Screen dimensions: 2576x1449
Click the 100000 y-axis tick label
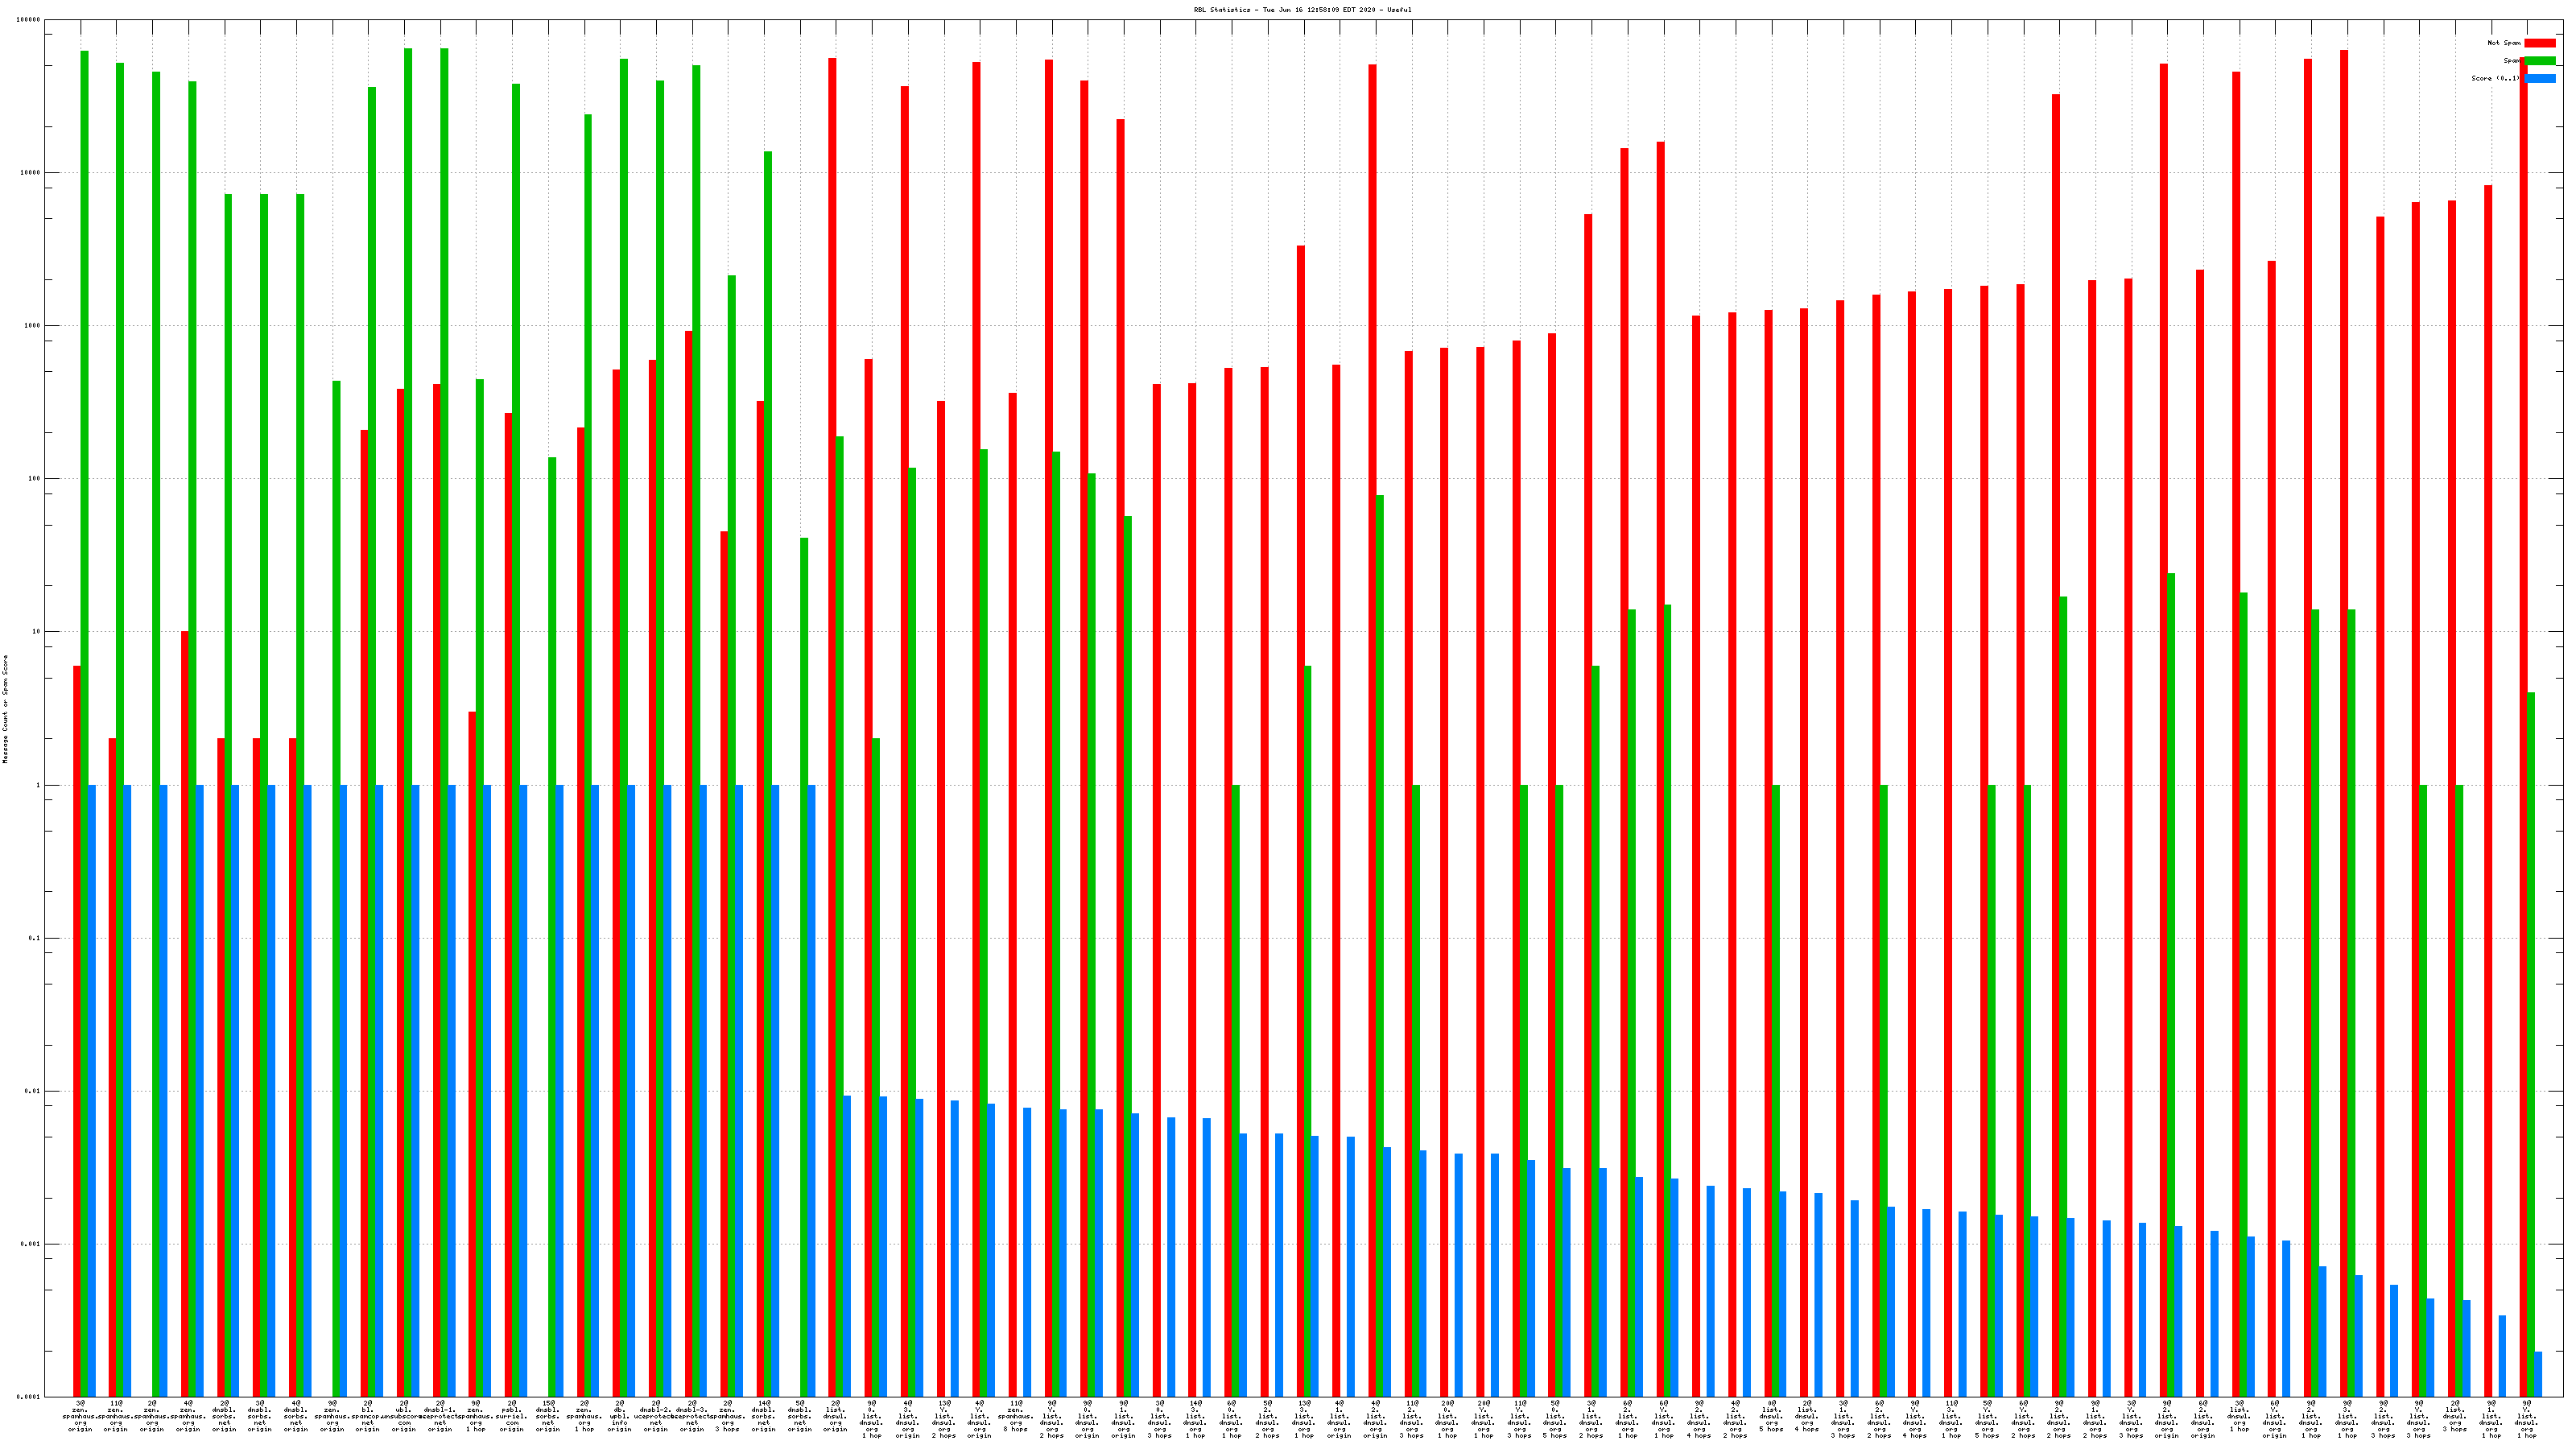coord(30,20)
